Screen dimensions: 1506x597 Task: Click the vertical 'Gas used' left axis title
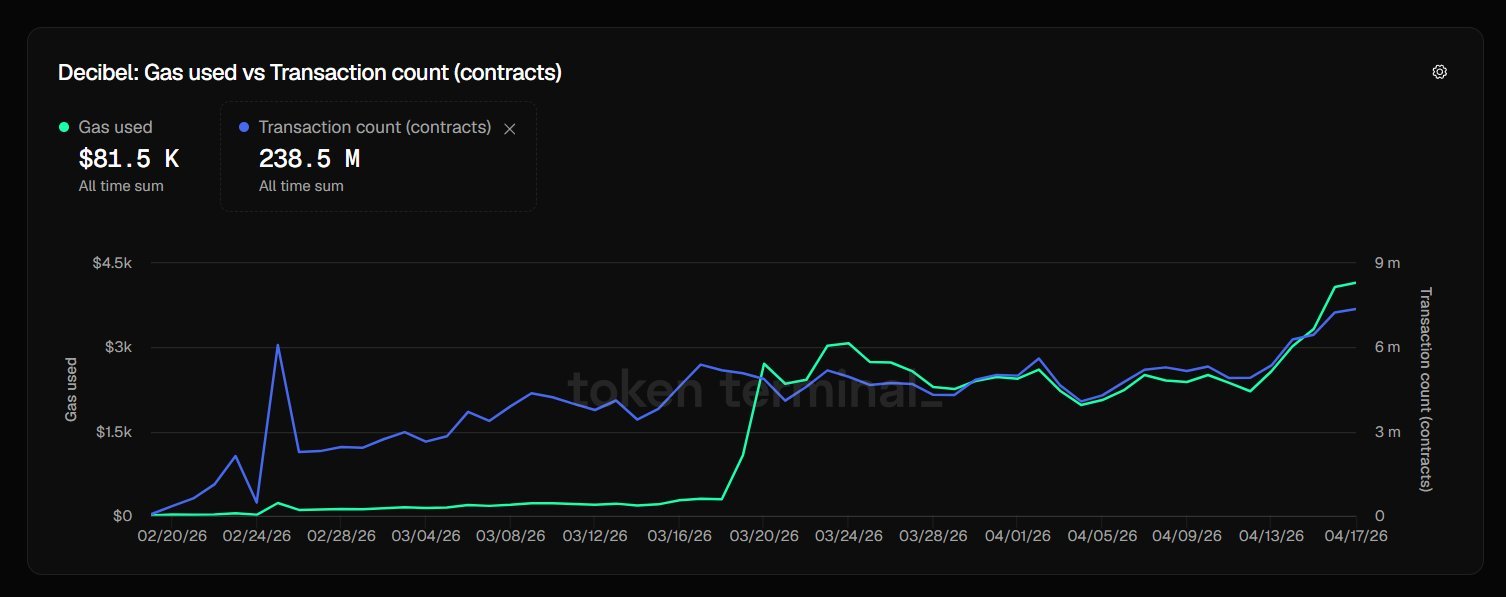coord(72,389)
